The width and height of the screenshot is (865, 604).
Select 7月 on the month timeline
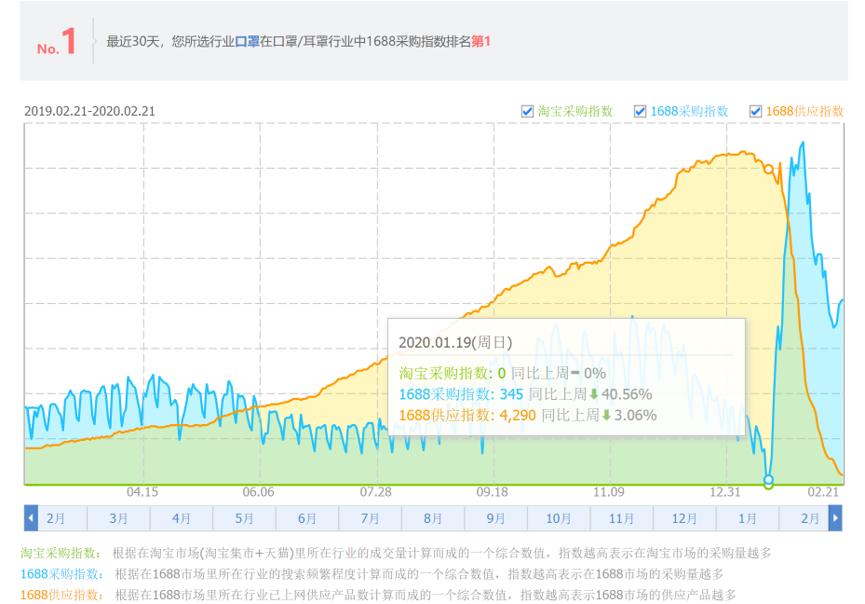click(x=369, y=518)
